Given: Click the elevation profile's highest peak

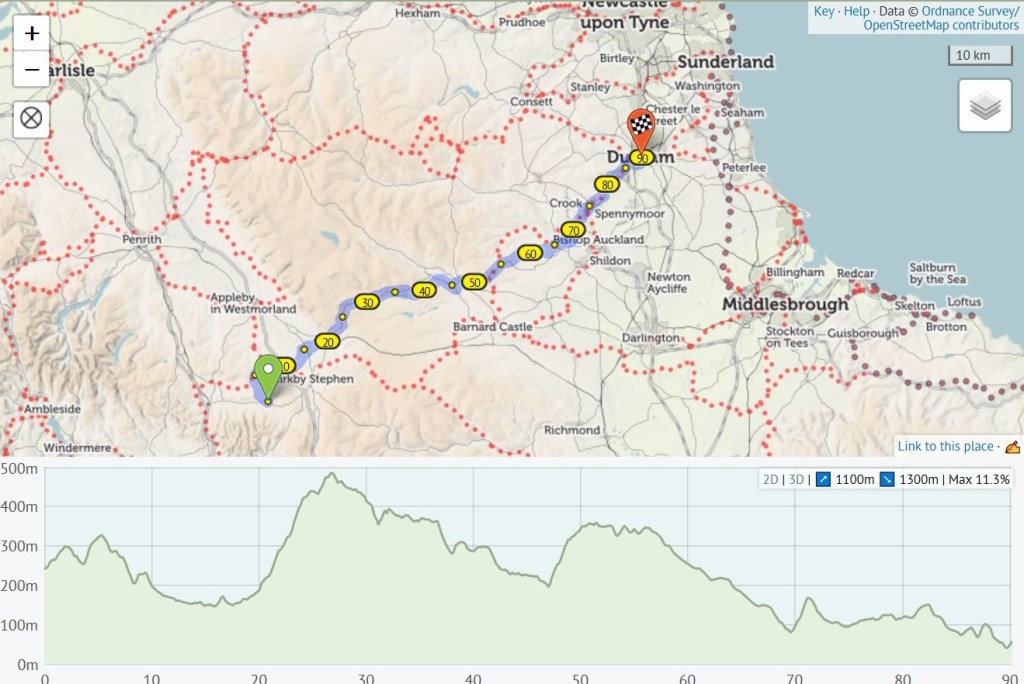Looking at the screenshot, I should click(x=332, y=474).
